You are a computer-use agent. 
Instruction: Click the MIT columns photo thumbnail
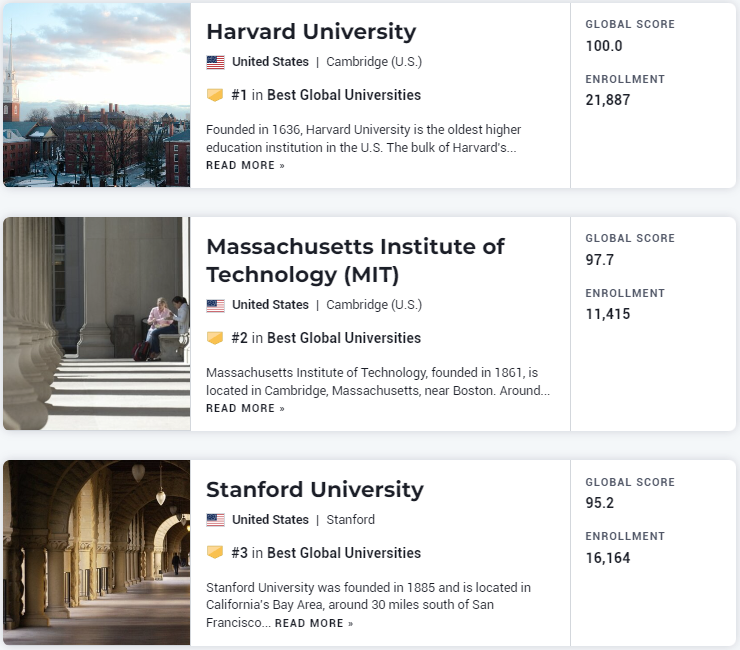tap(97, 323)
